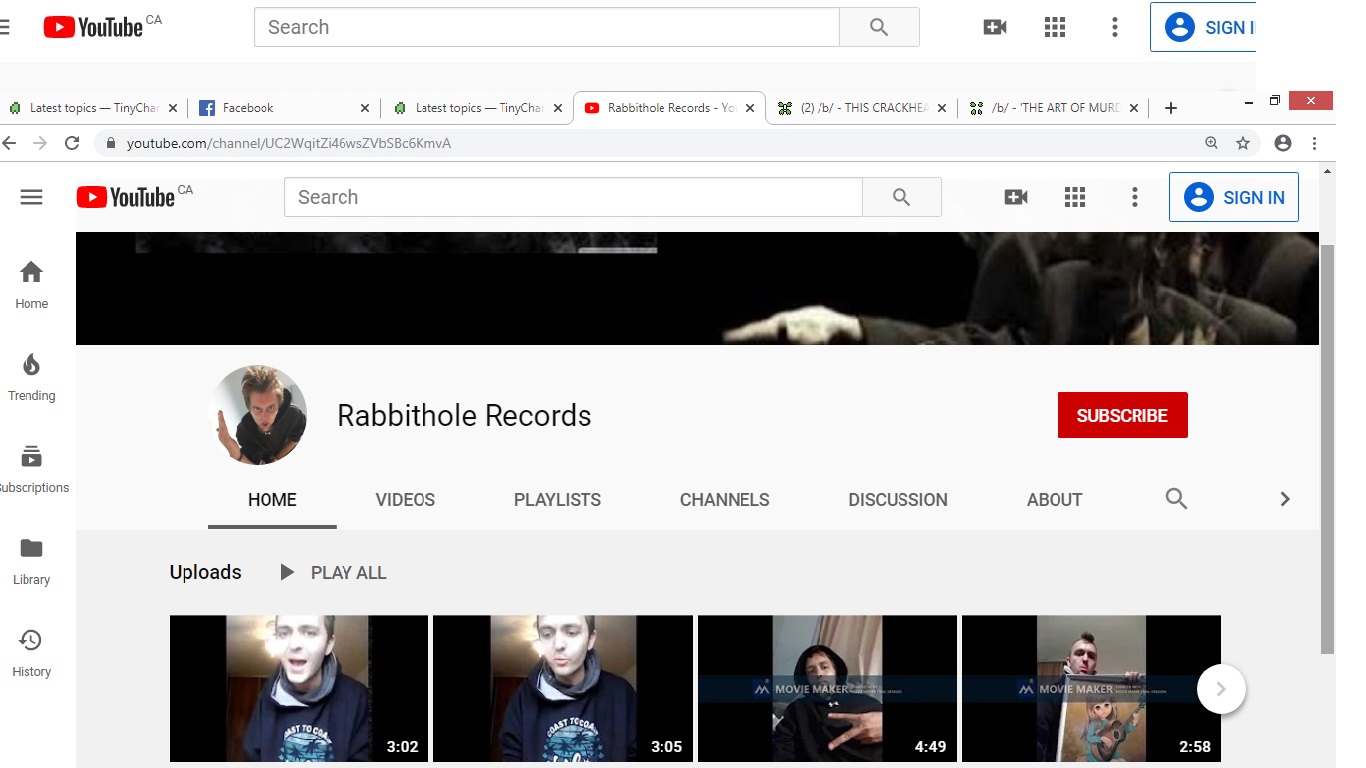Subscribe to Rabbithole Records
Viewport: 1366px width, 768px height.
(1122, 415)
